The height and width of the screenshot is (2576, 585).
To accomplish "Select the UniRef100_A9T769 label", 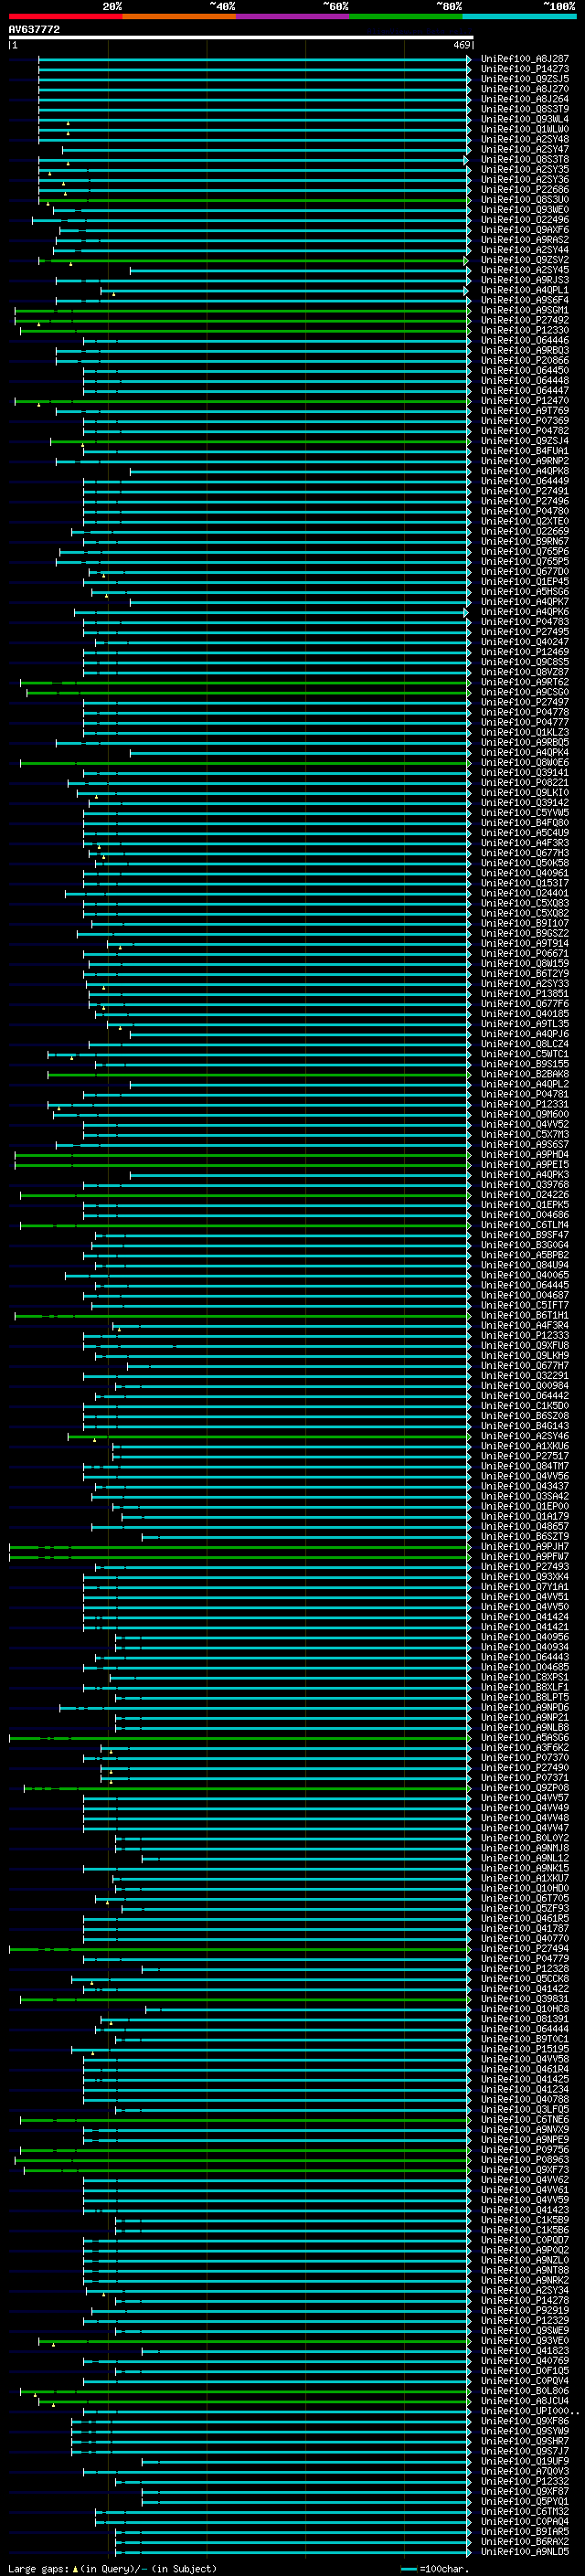I will point(525,410).
